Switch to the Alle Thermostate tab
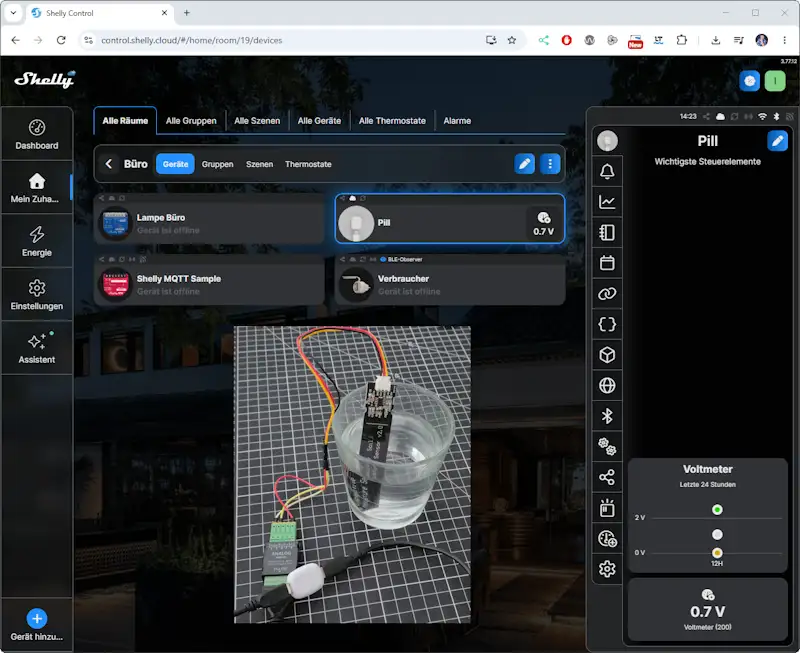Viewport: 800px width, 653px height. [392, 121]
